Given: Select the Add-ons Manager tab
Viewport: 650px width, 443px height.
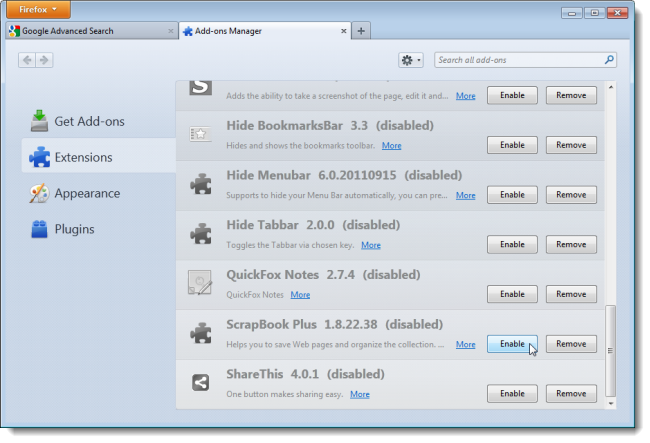Looking at the screenshot, I should click(265, 31).
